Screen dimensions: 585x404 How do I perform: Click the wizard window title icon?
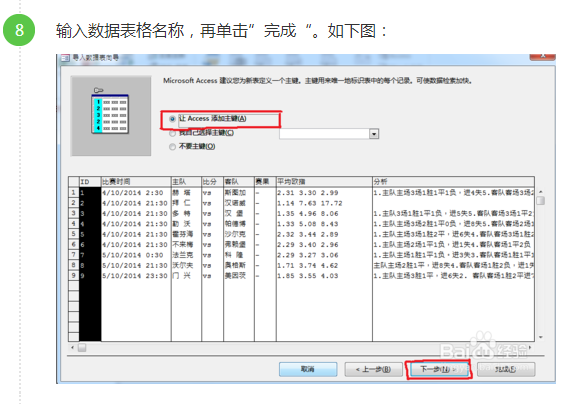[x=65, y=58]
